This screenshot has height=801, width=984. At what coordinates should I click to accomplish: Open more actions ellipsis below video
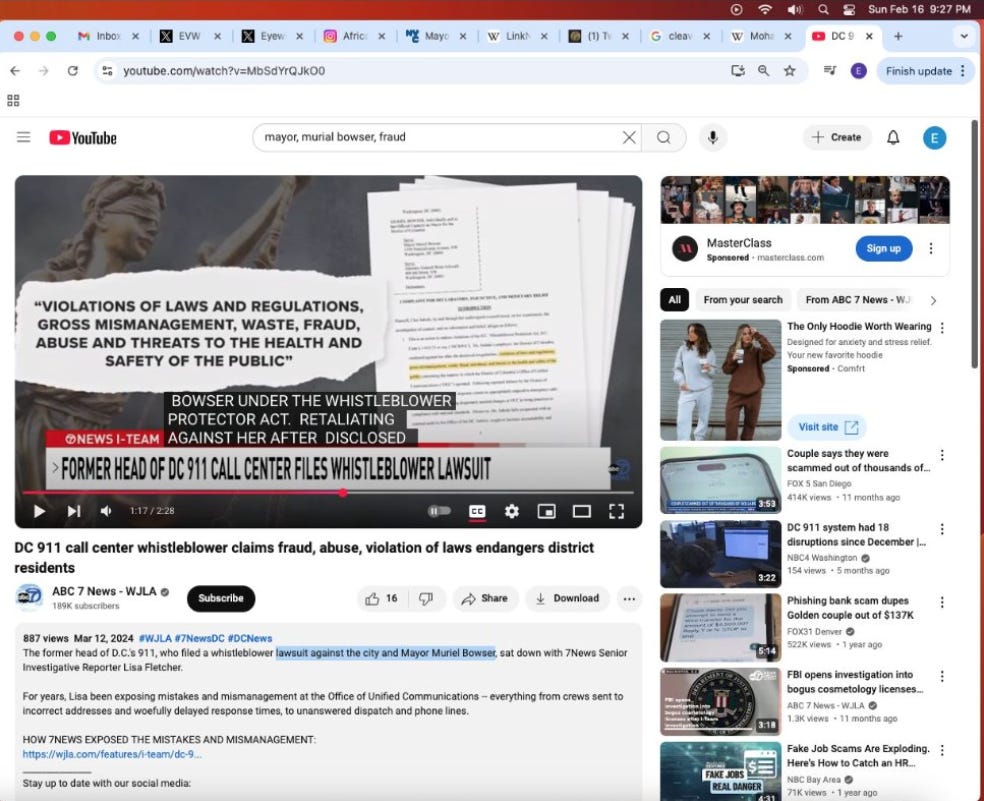pyautogui.click(x=629, y=599)
